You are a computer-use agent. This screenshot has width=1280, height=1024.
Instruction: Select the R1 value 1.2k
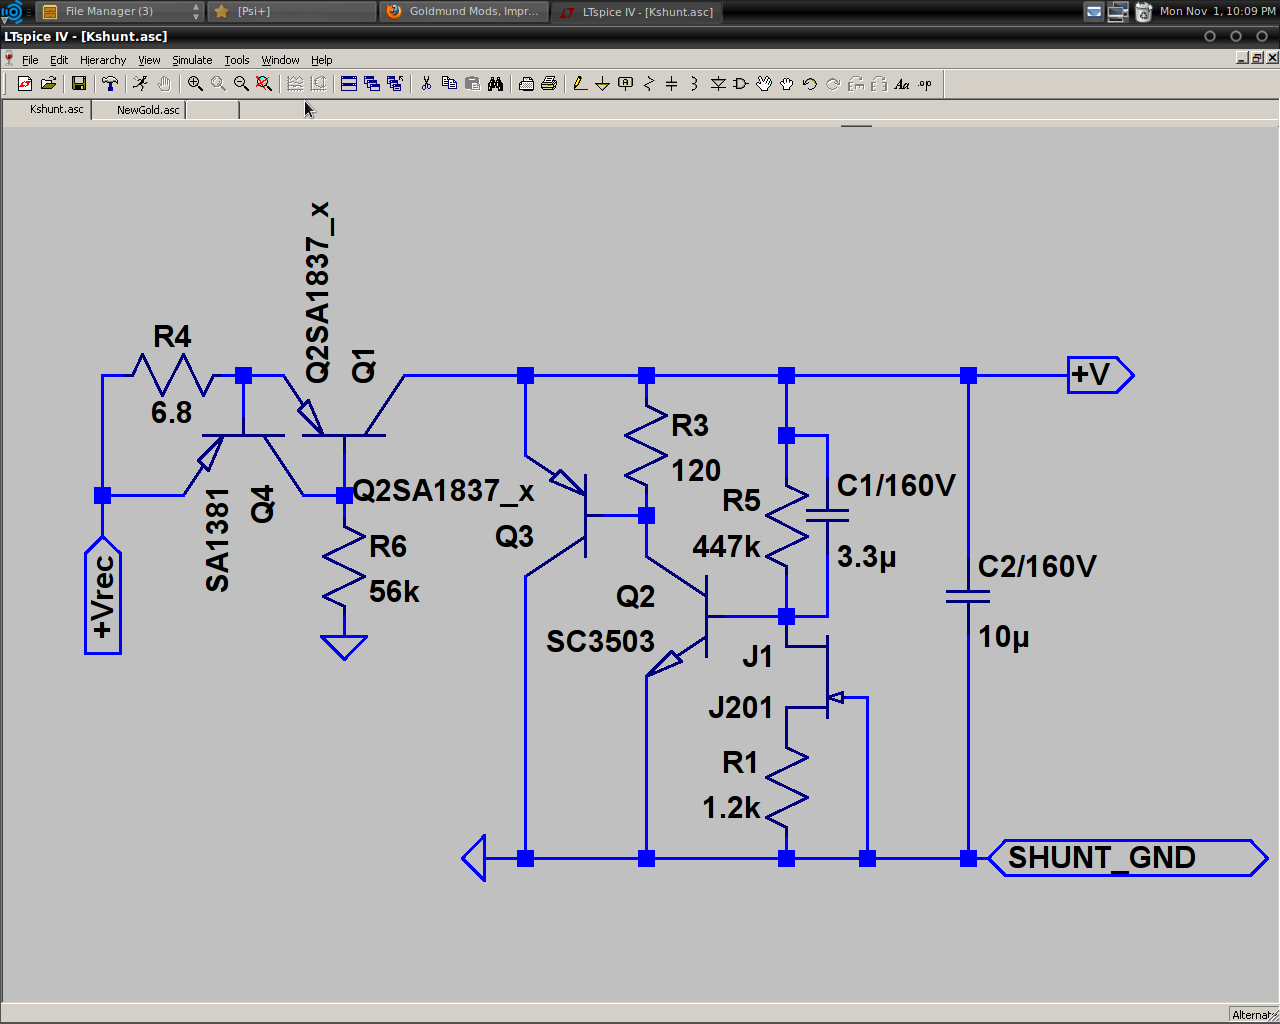click(x=732, y=807)
